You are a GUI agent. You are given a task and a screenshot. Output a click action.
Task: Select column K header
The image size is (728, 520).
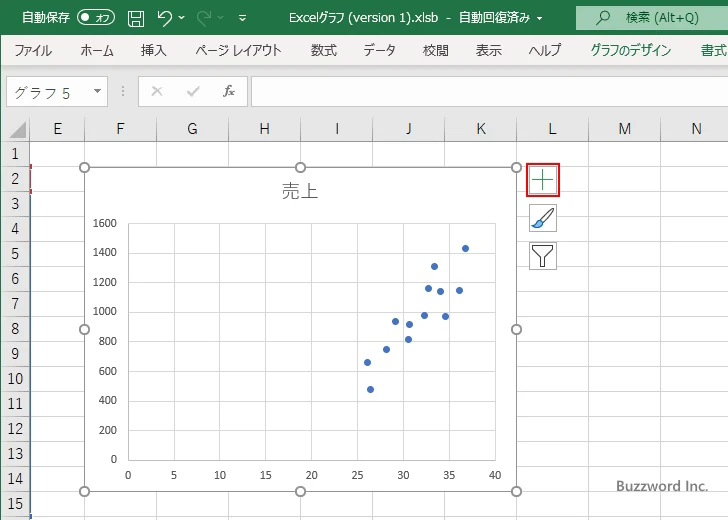pos(481,129)
